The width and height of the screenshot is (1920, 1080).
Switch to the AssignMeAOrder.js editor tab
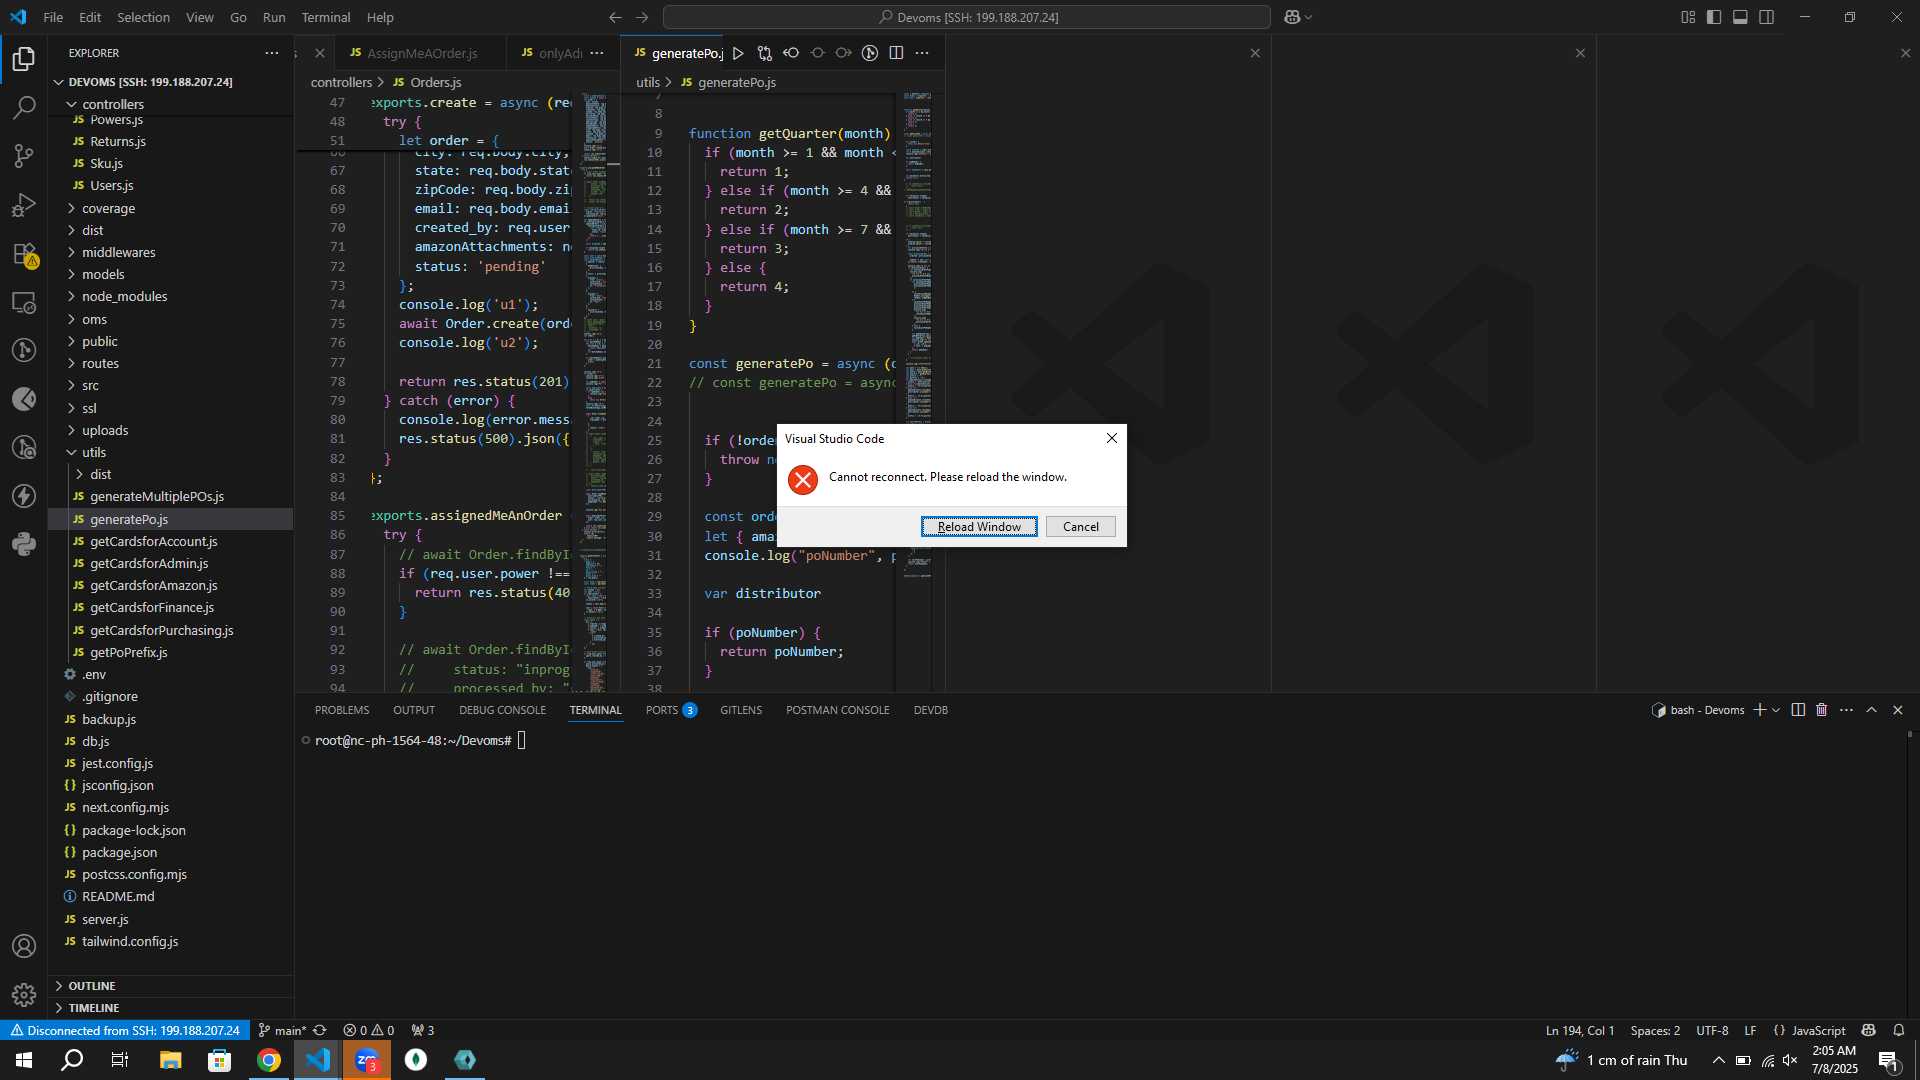[421, 53]
